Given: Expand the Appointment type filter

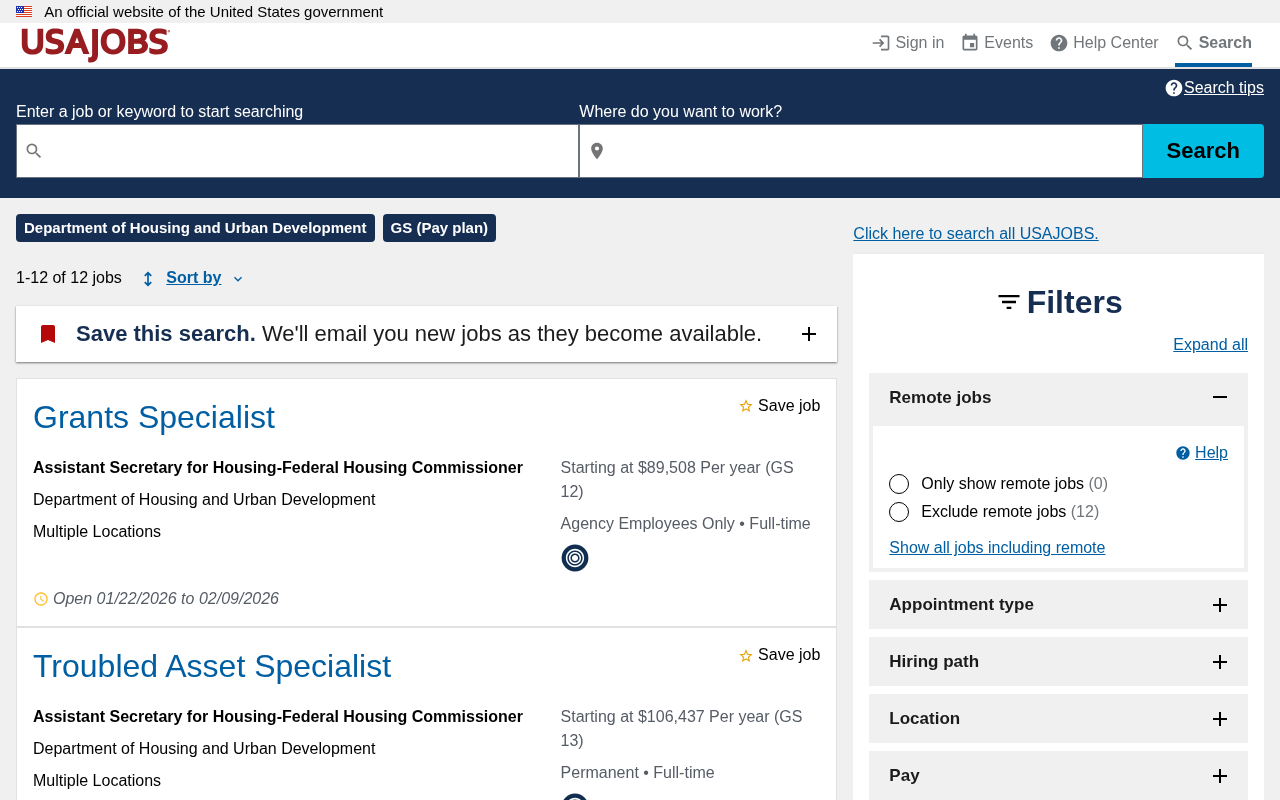Looking at the screenshot, I should 1220,605.
